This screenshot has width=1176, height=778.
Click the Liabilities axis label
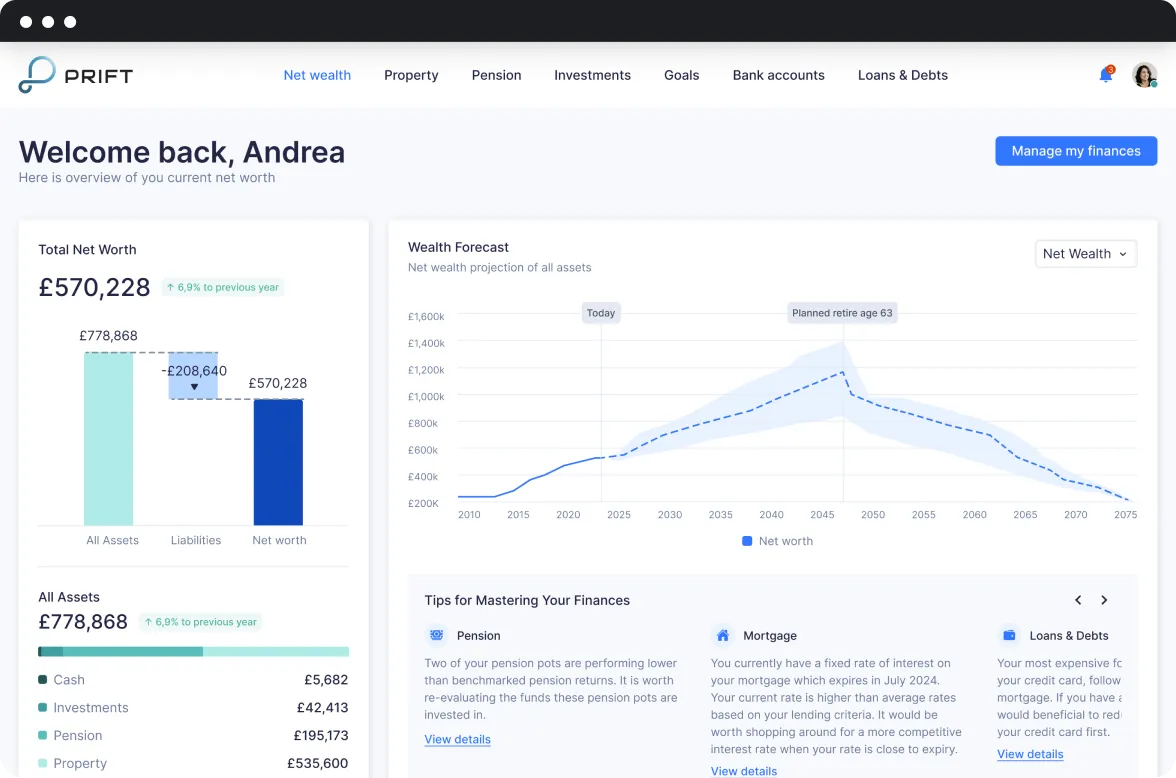click(196, 540)
